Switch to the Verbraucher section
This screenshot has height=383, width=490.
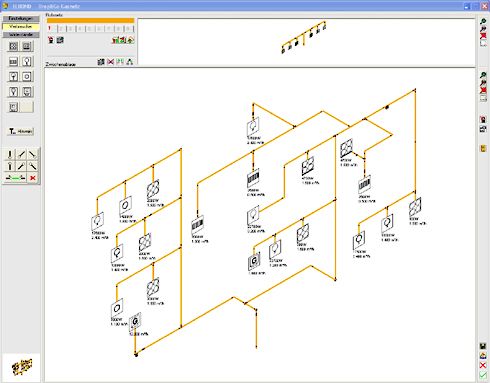pos(21,26)
